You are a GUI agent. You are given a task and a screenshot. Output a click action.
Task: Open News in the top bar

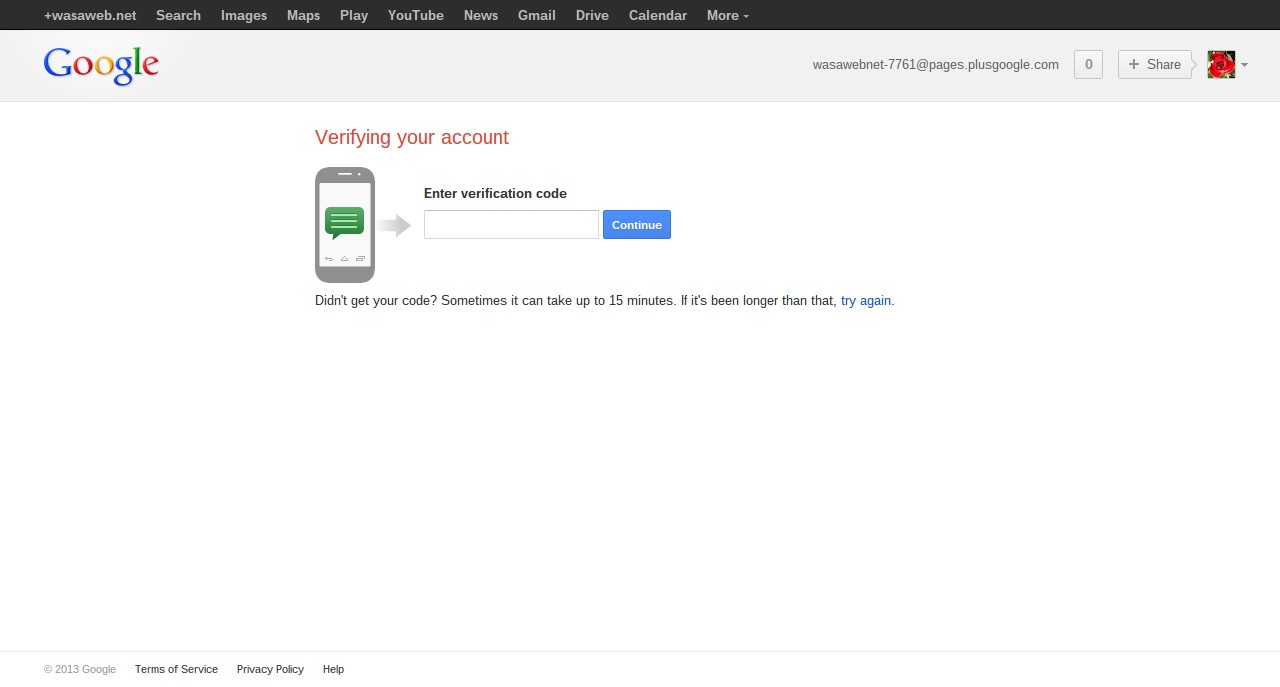click(x=481, y=15)
